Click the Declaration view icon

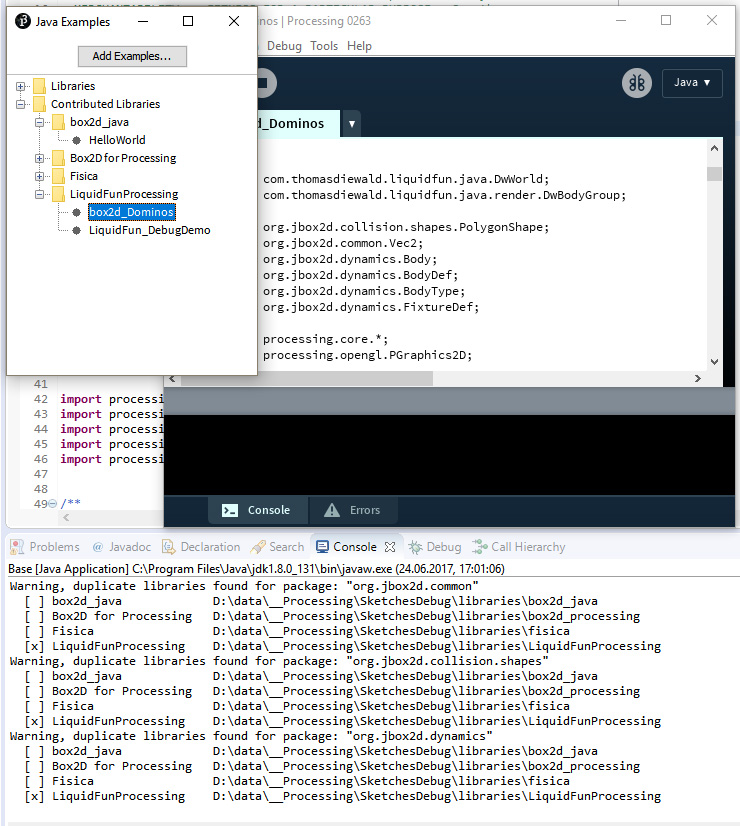pos(169,547)
